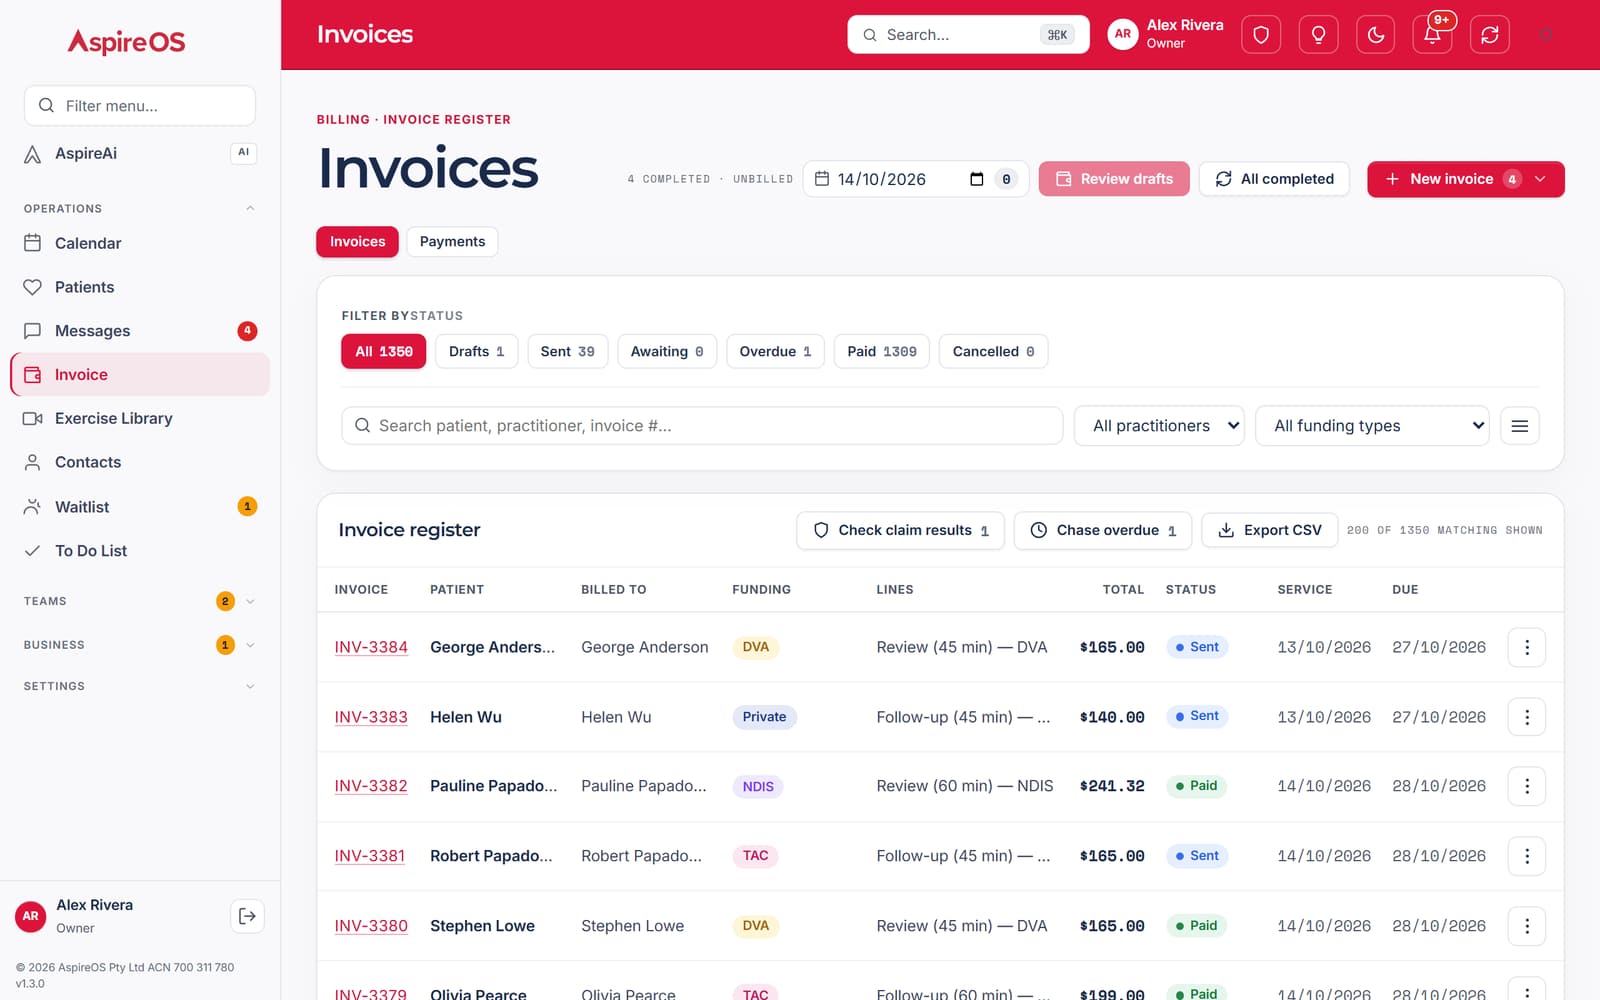The image size is (1600, 1000).
Task: Open row actions menu for INV-3382
Action: (1526, 786)
